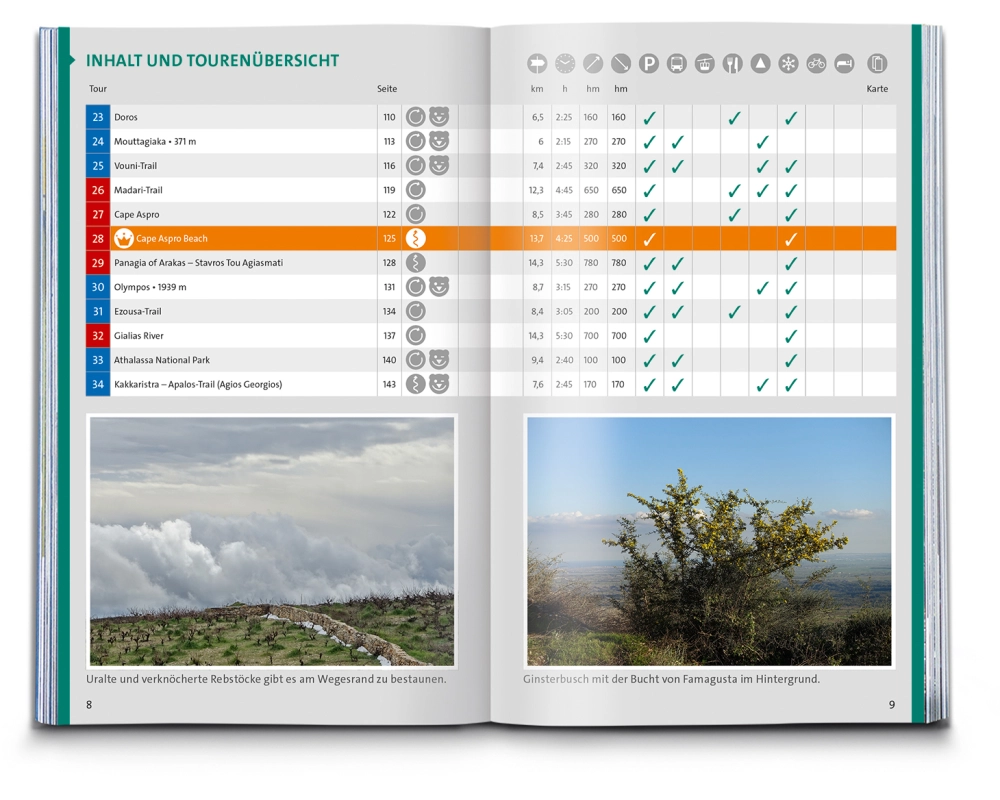Screen dimensions: 1000x800
Task: Click the bear face icon in Doros row
Action: pos(439,117)
